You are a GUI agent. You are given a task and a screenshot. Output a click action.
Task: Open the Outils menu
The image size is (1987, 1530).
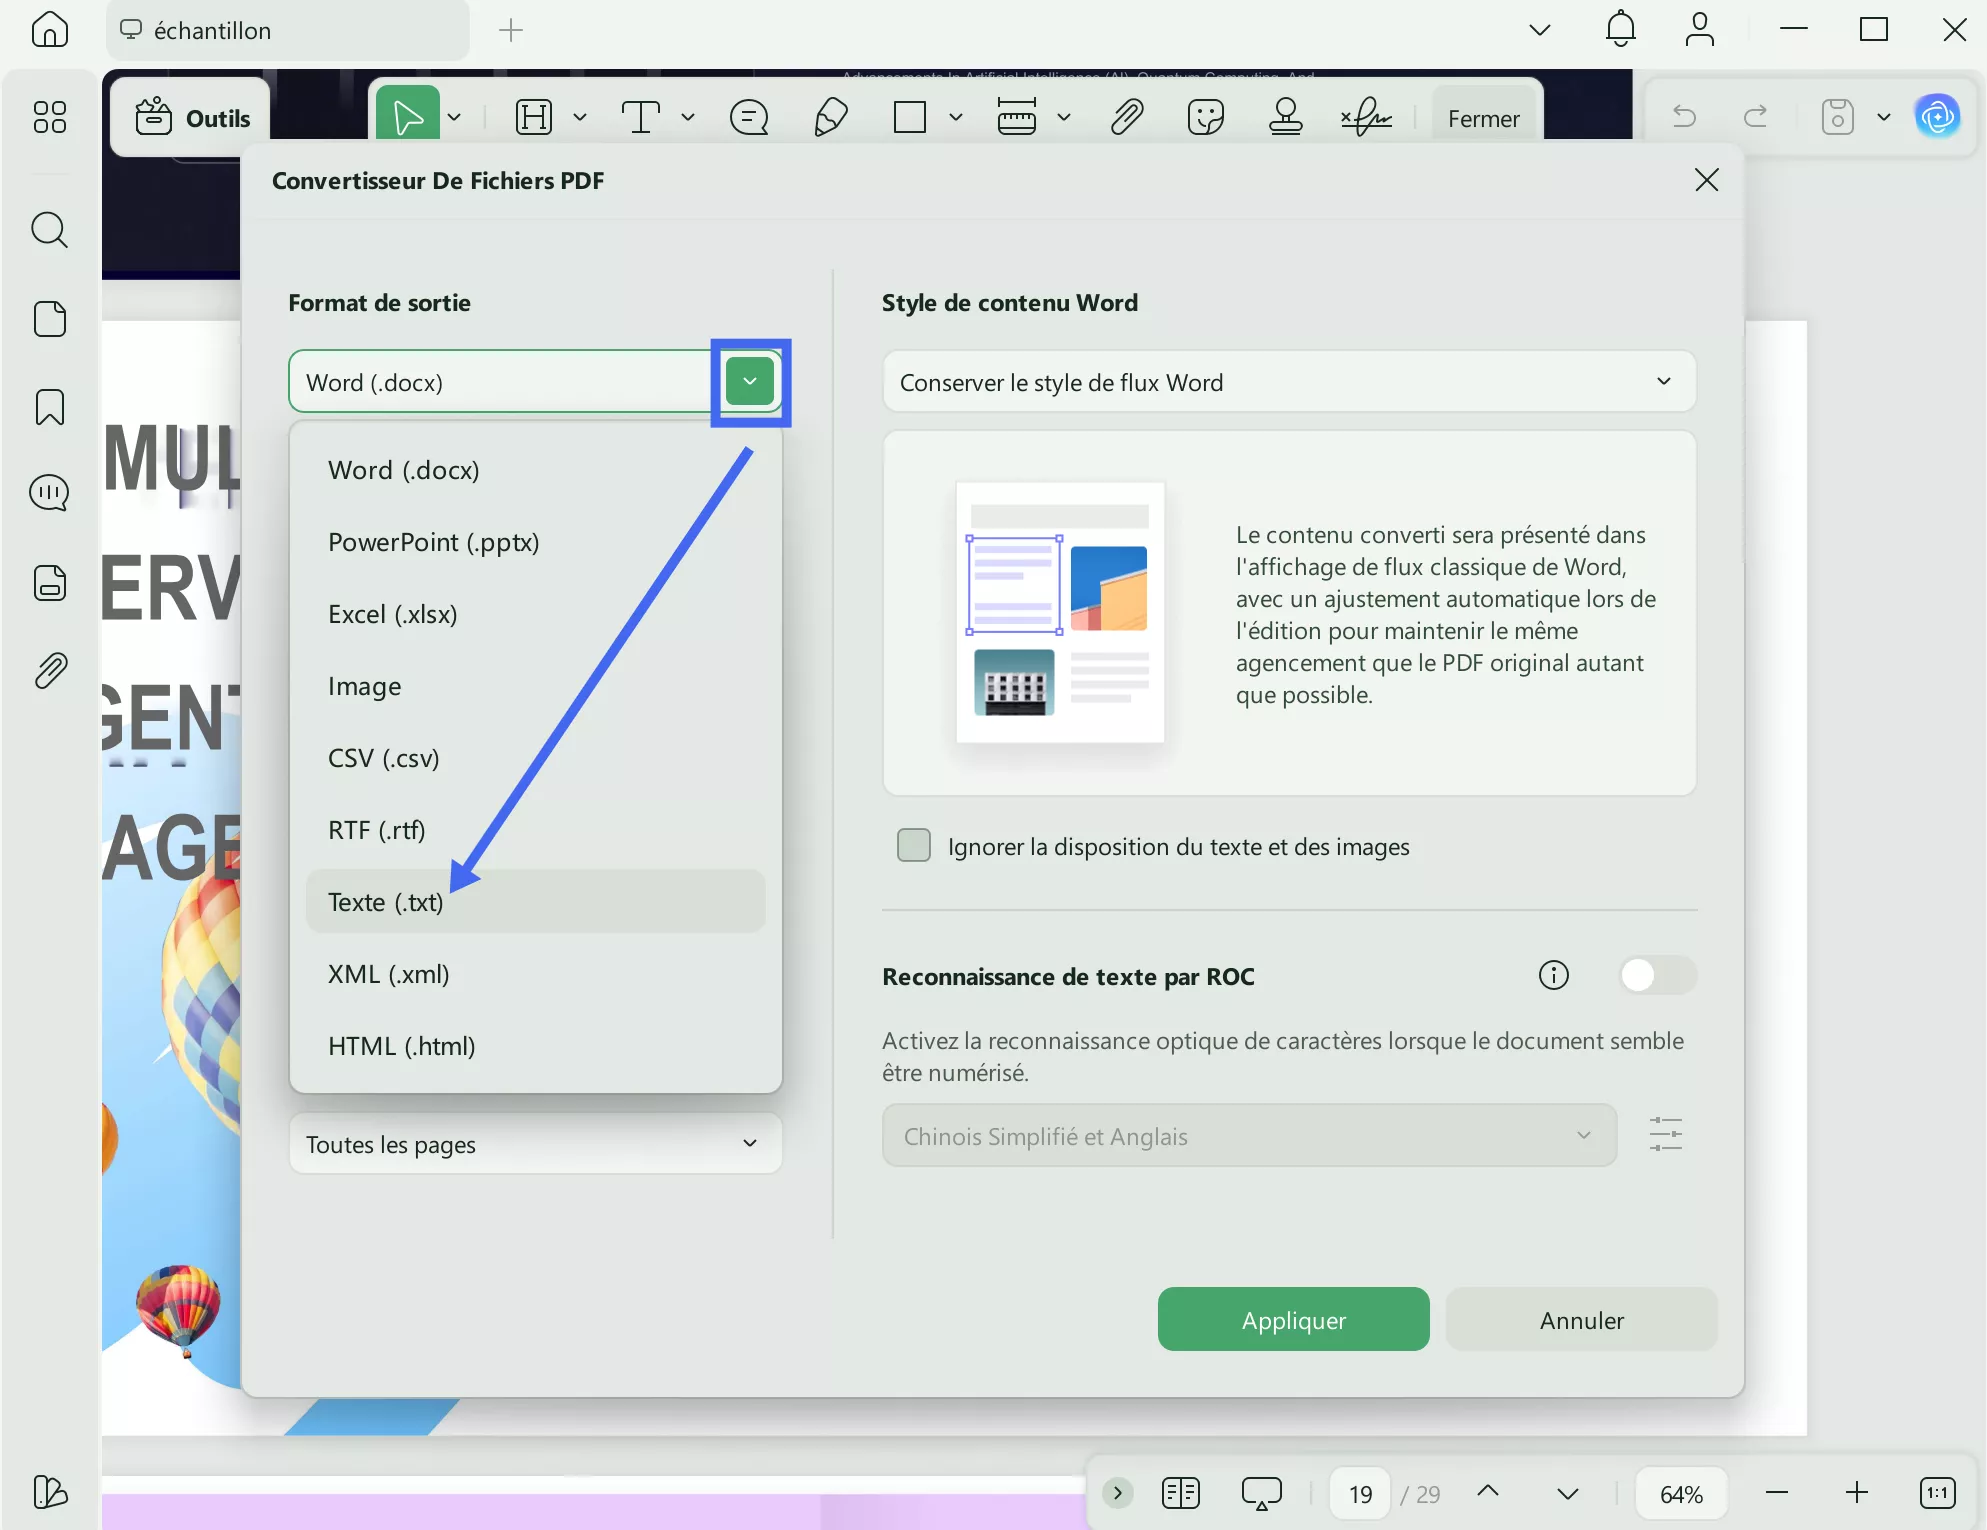(x=191, y=117)
